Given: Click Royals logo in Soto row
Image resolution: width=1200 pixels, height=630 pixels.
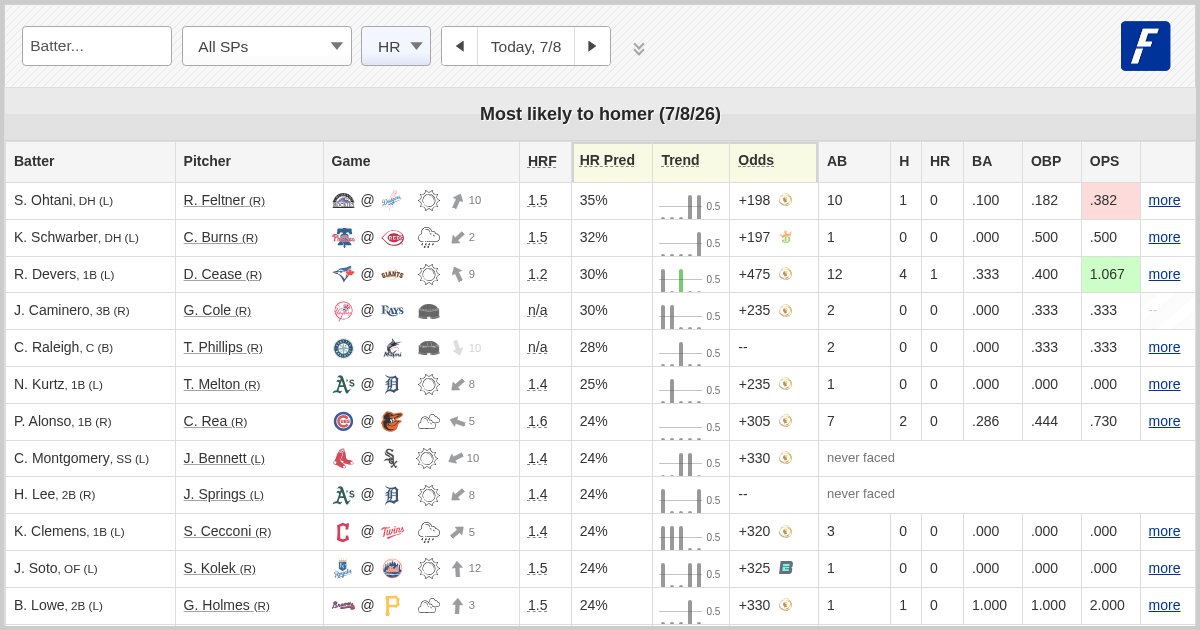Looking at the screenshot, I should 343,568.
